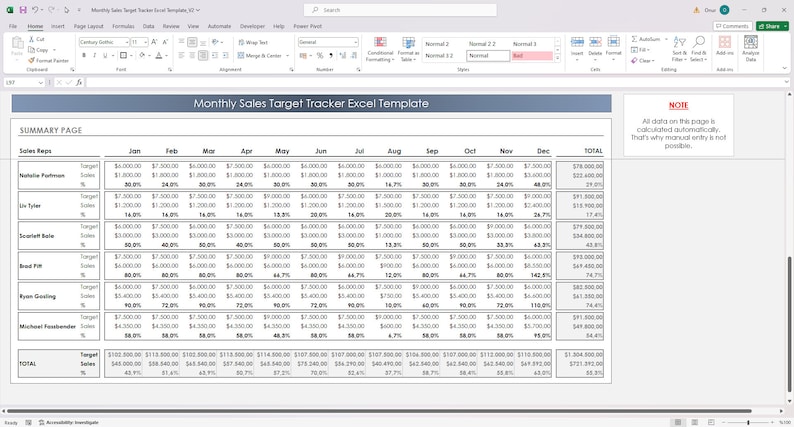Screen dimensions: 794x427
Task: Open the Comments button
Action: [732, 26]
